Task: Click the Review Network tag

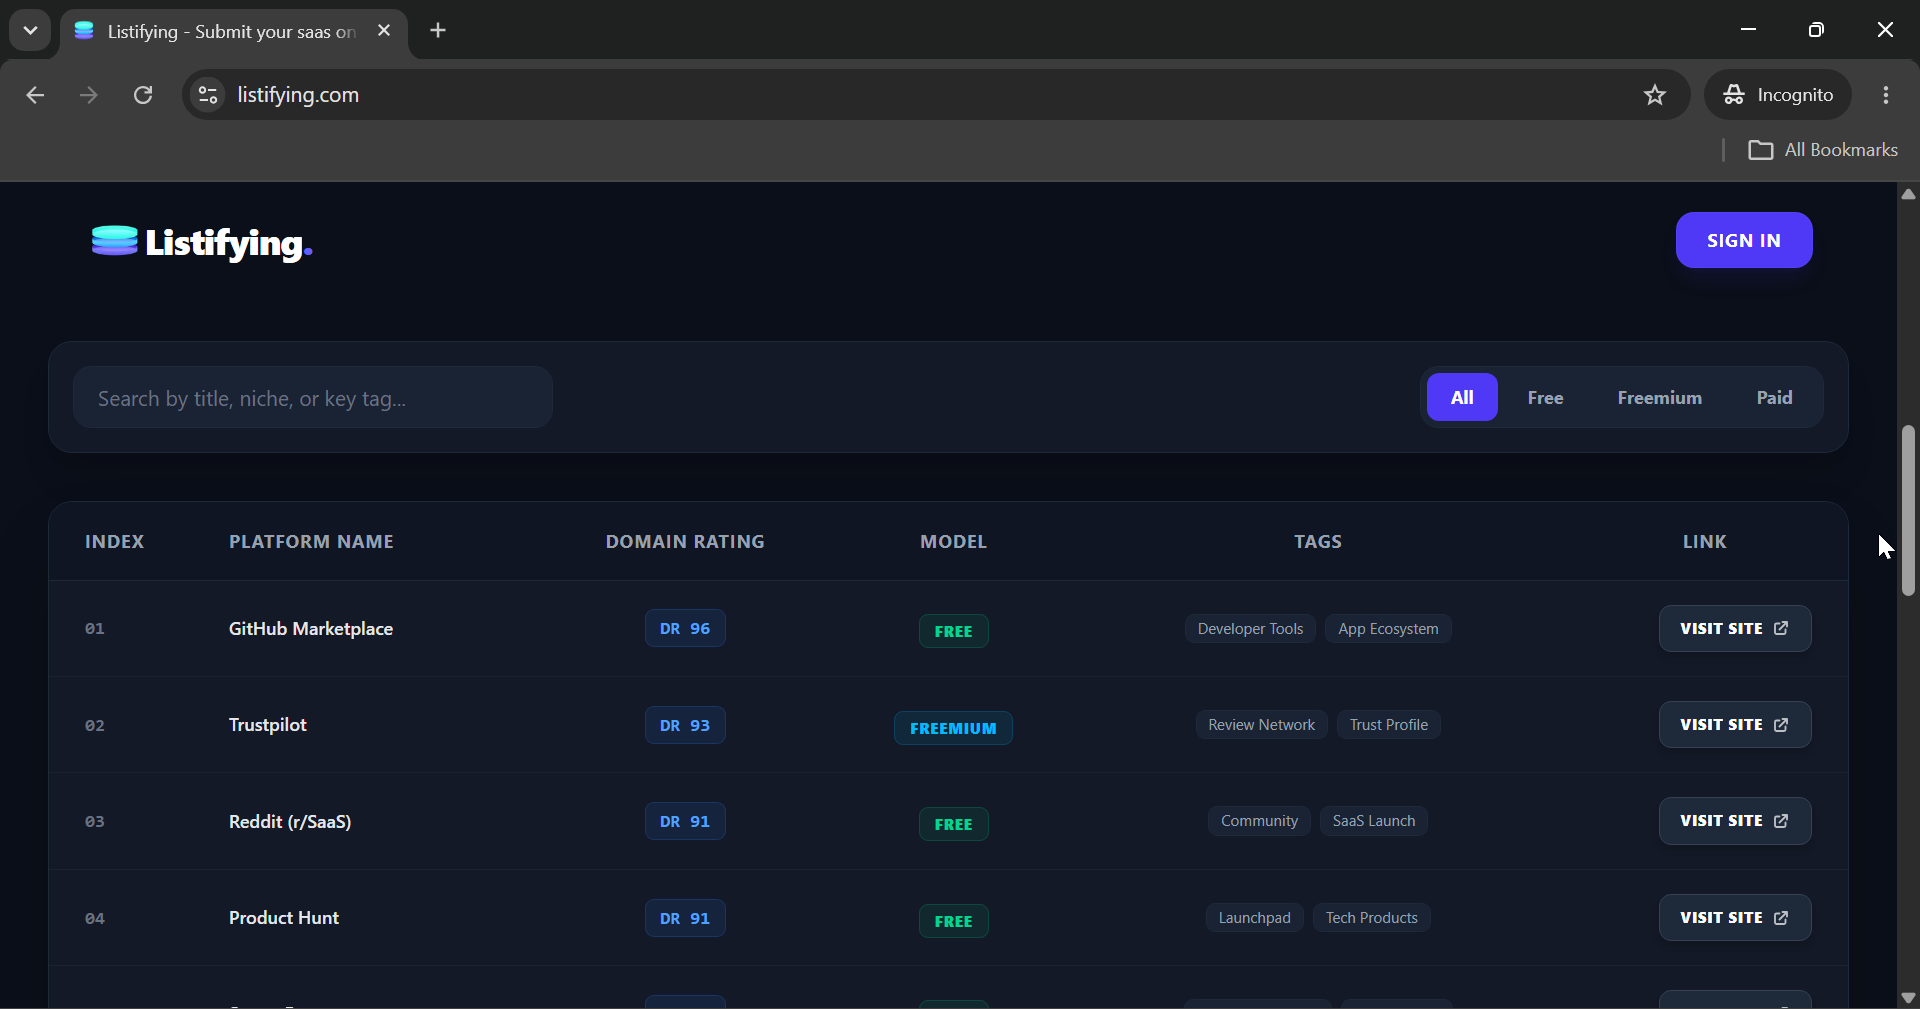Action: pyautogui.click(x=1262, y=725)
